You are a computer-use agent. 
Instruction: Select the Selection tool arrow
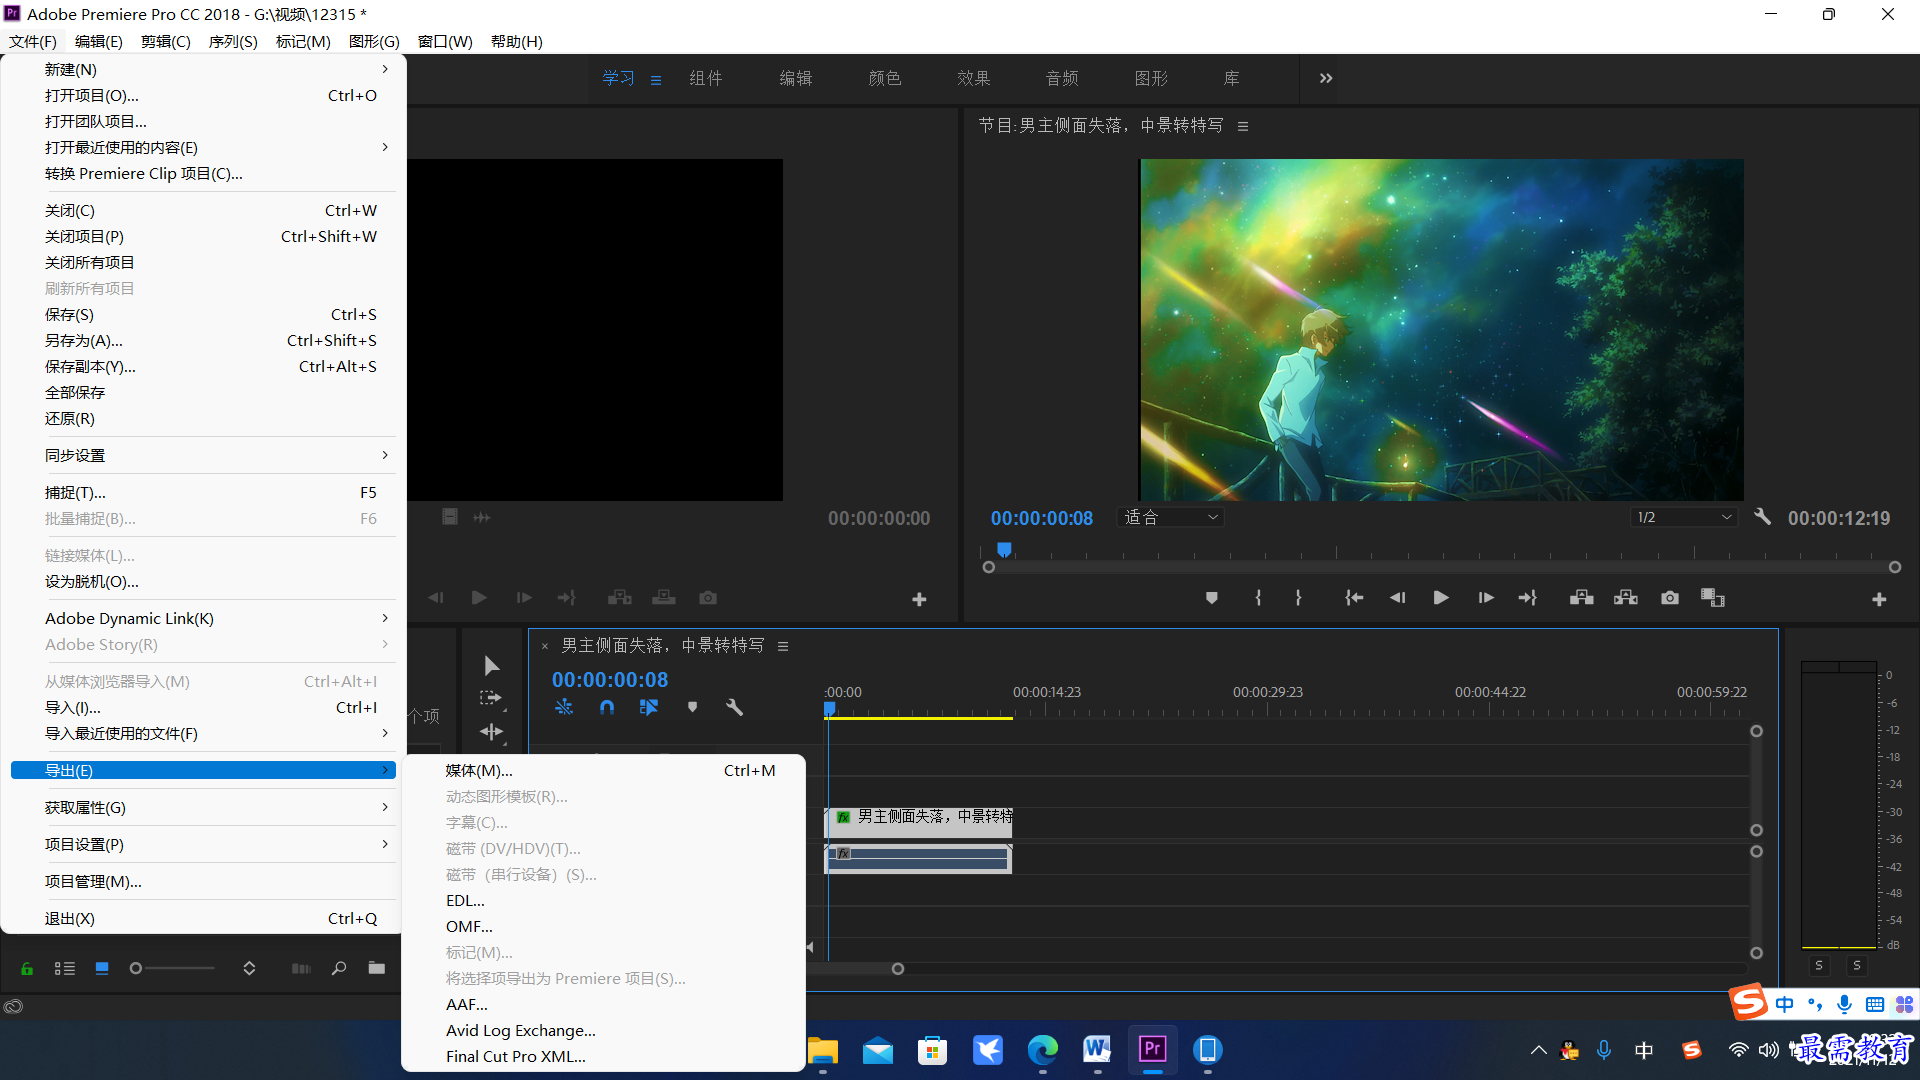click(491, 666)
